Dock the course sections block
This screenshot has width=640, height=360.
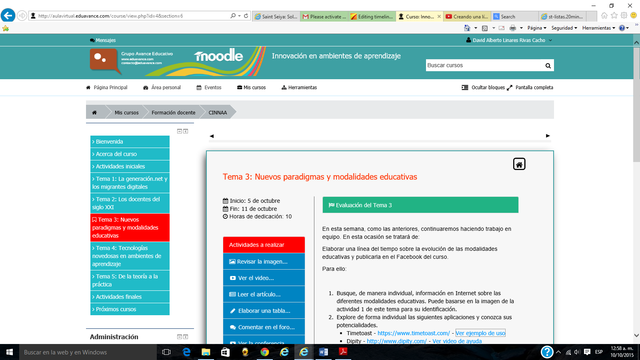click(186, 131)
